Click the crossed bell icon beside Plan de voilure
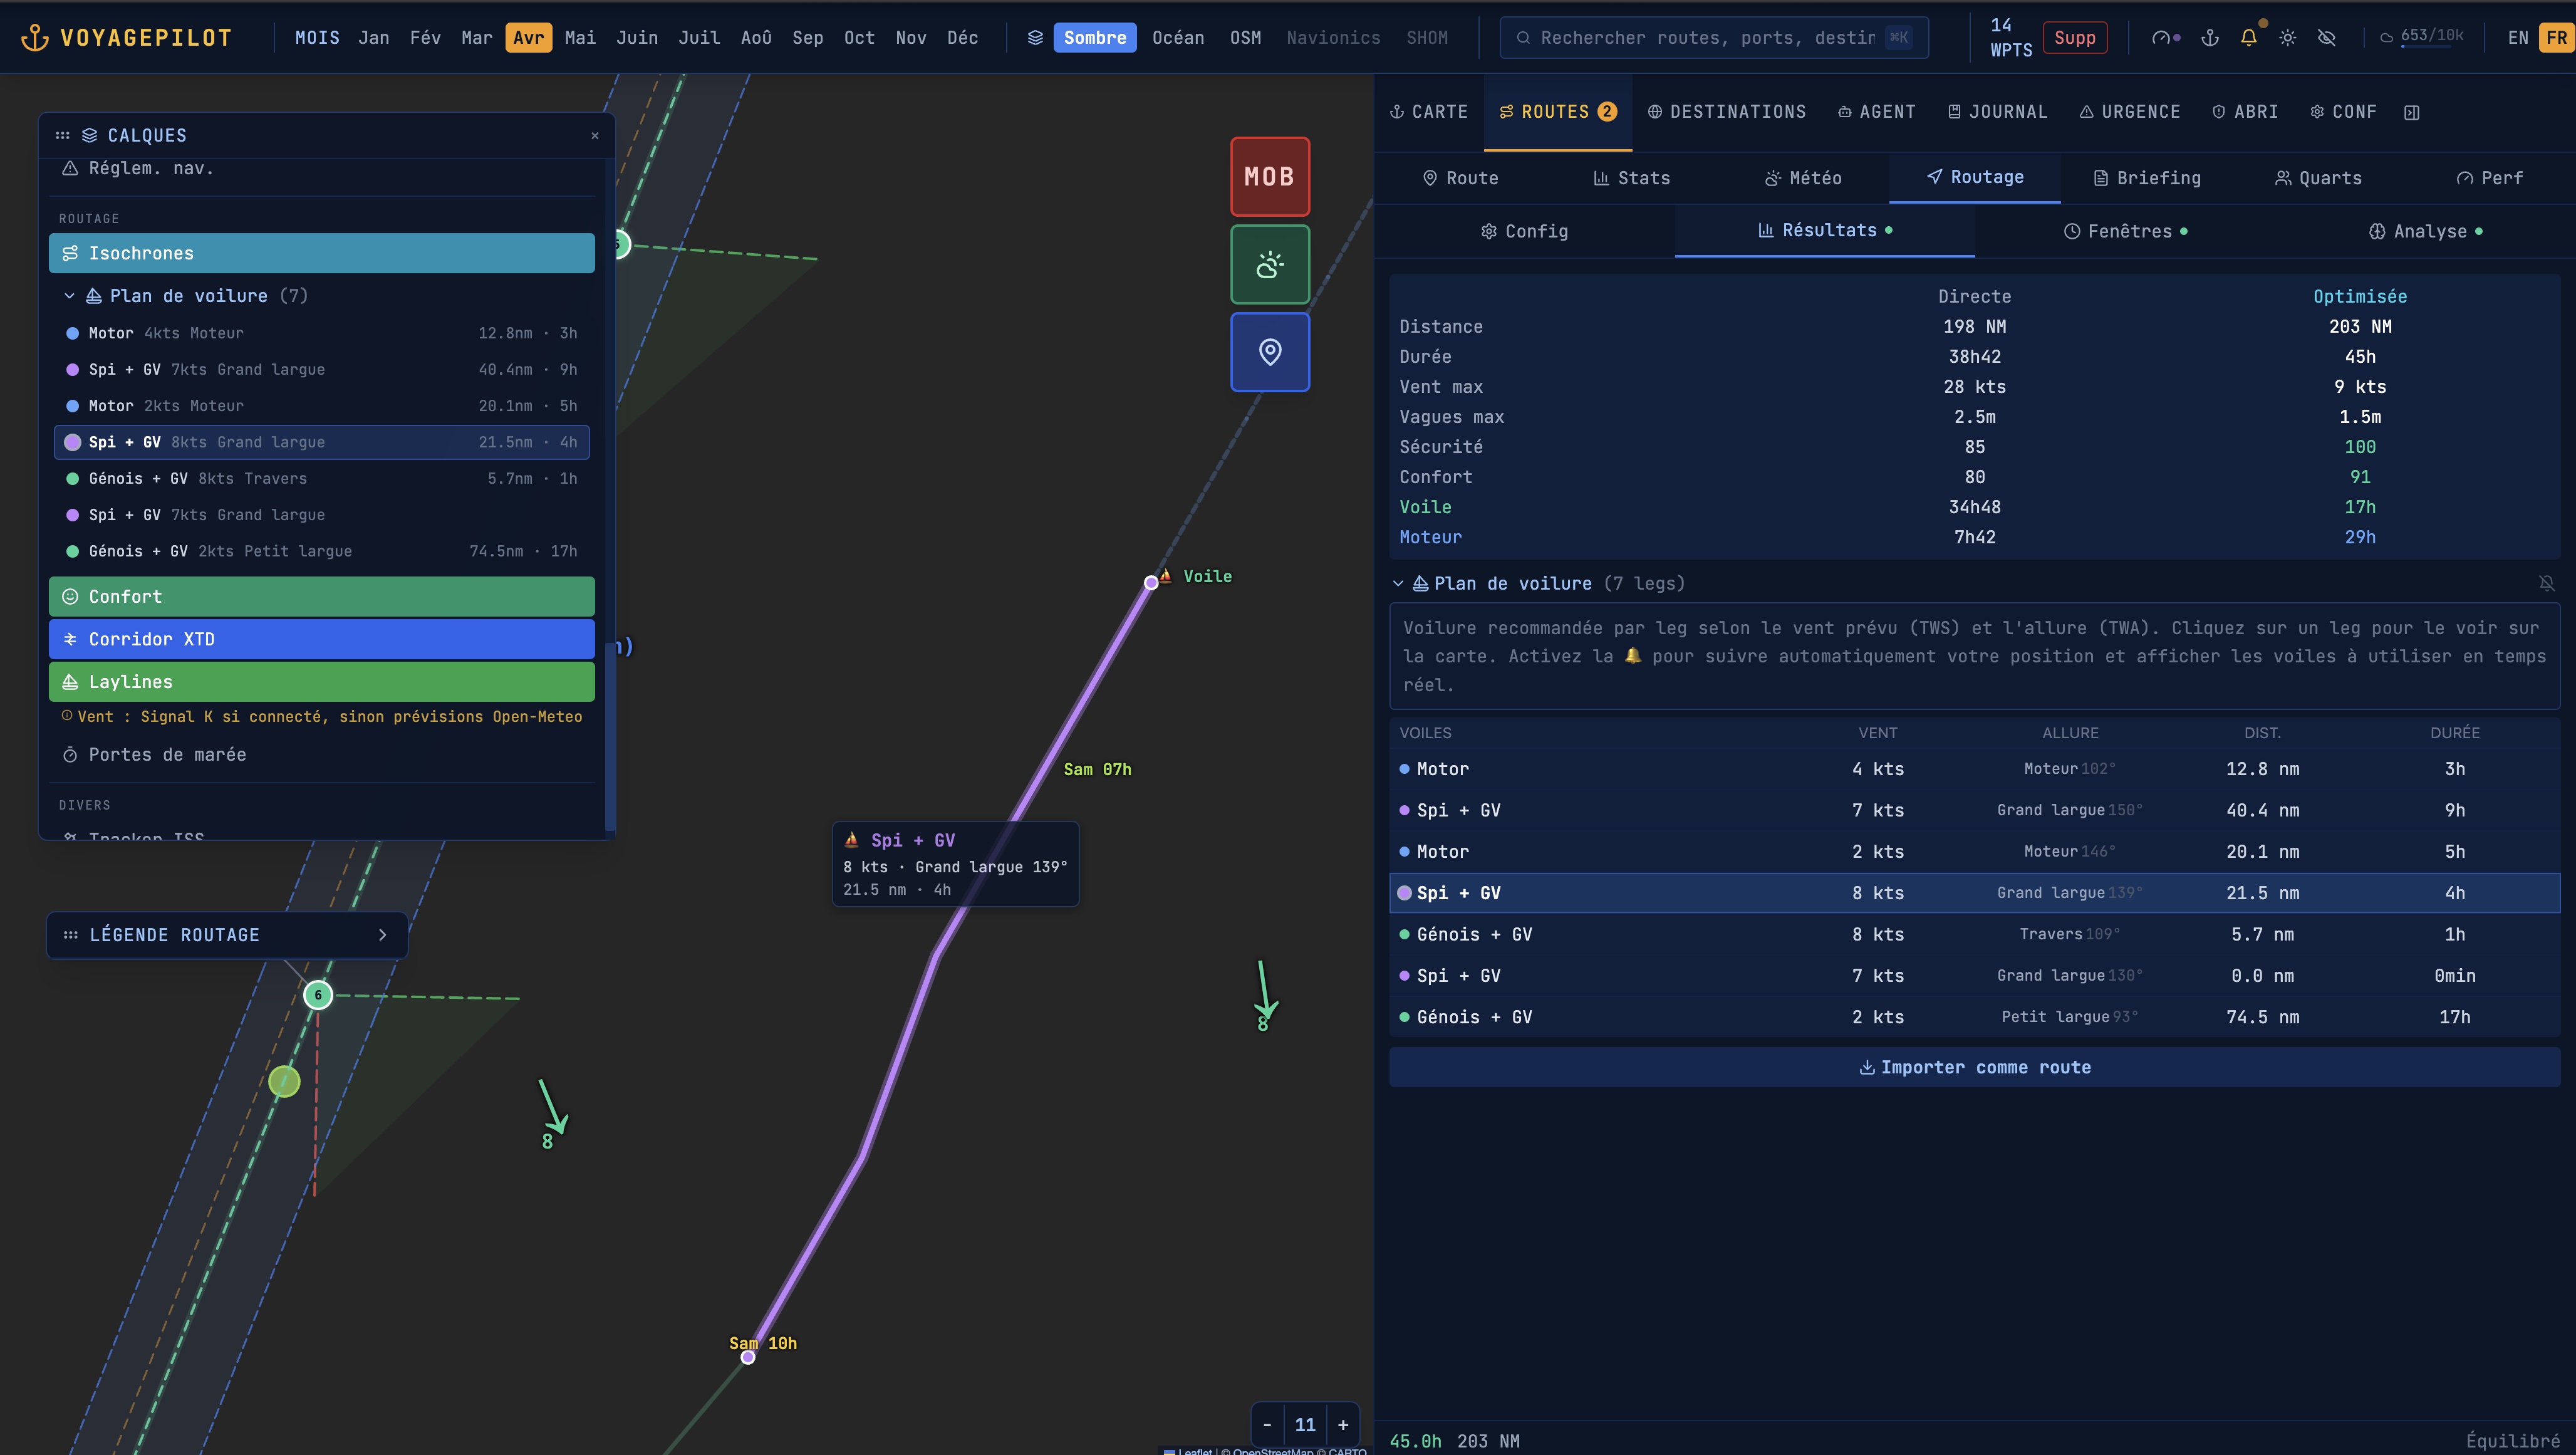Viewport: 2576px width, 1455px height. tap(2546, 583)
